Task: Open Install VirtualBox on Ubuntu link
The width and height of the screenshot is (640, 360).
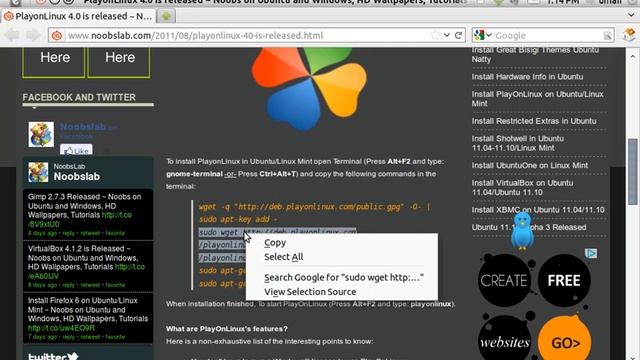Action: [522, 187]
